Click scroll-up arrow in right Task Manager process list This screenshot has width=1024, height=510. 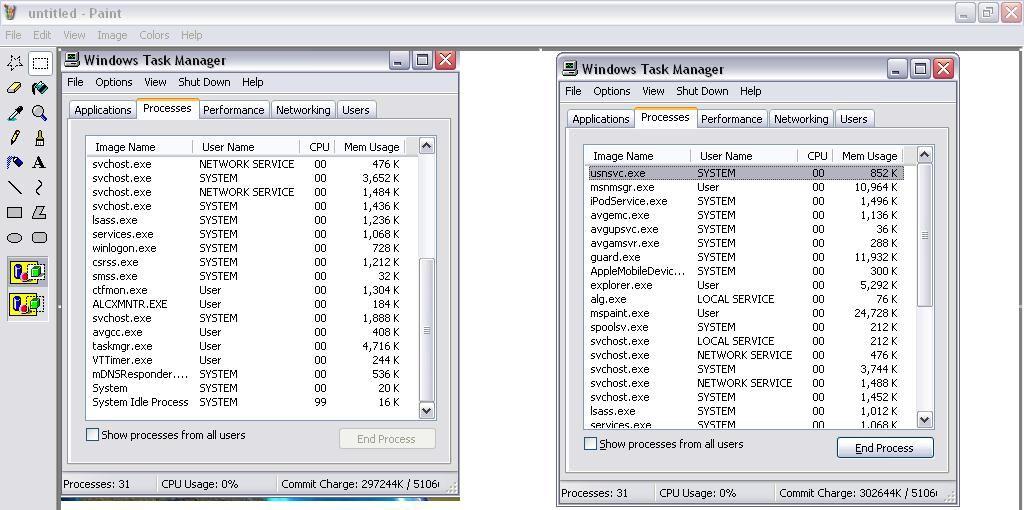(x=925, y=155)
